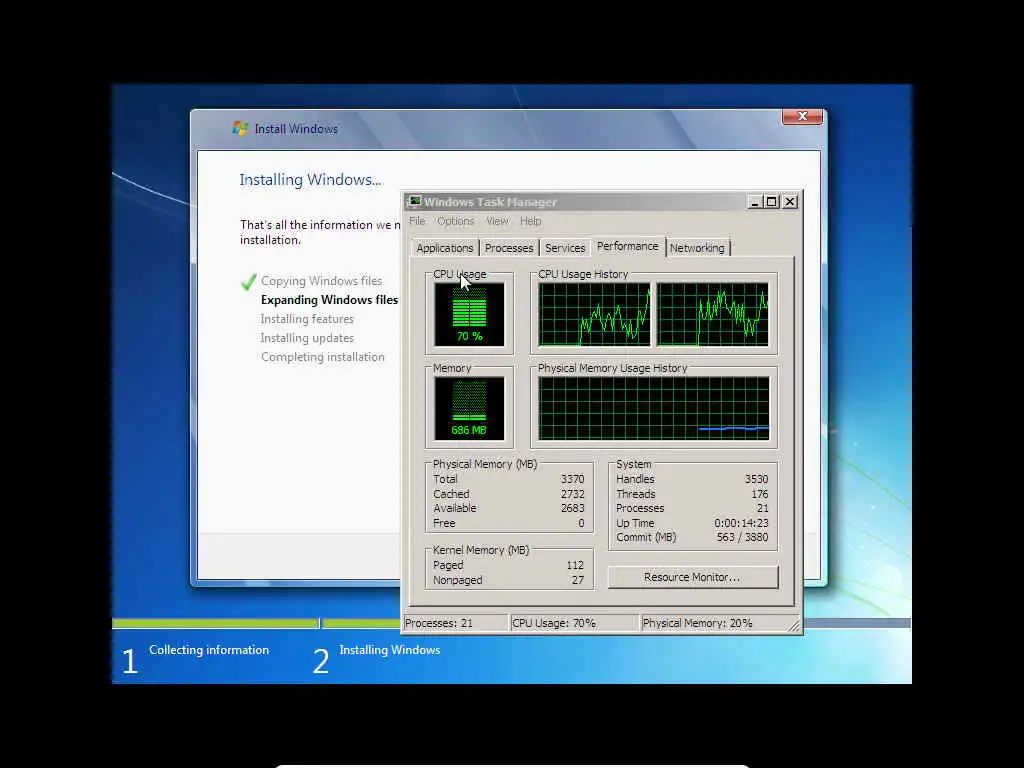This screenshot has width=1024, height=768.
Task: Click the System Processes value 21
Action: pos(763,508)
